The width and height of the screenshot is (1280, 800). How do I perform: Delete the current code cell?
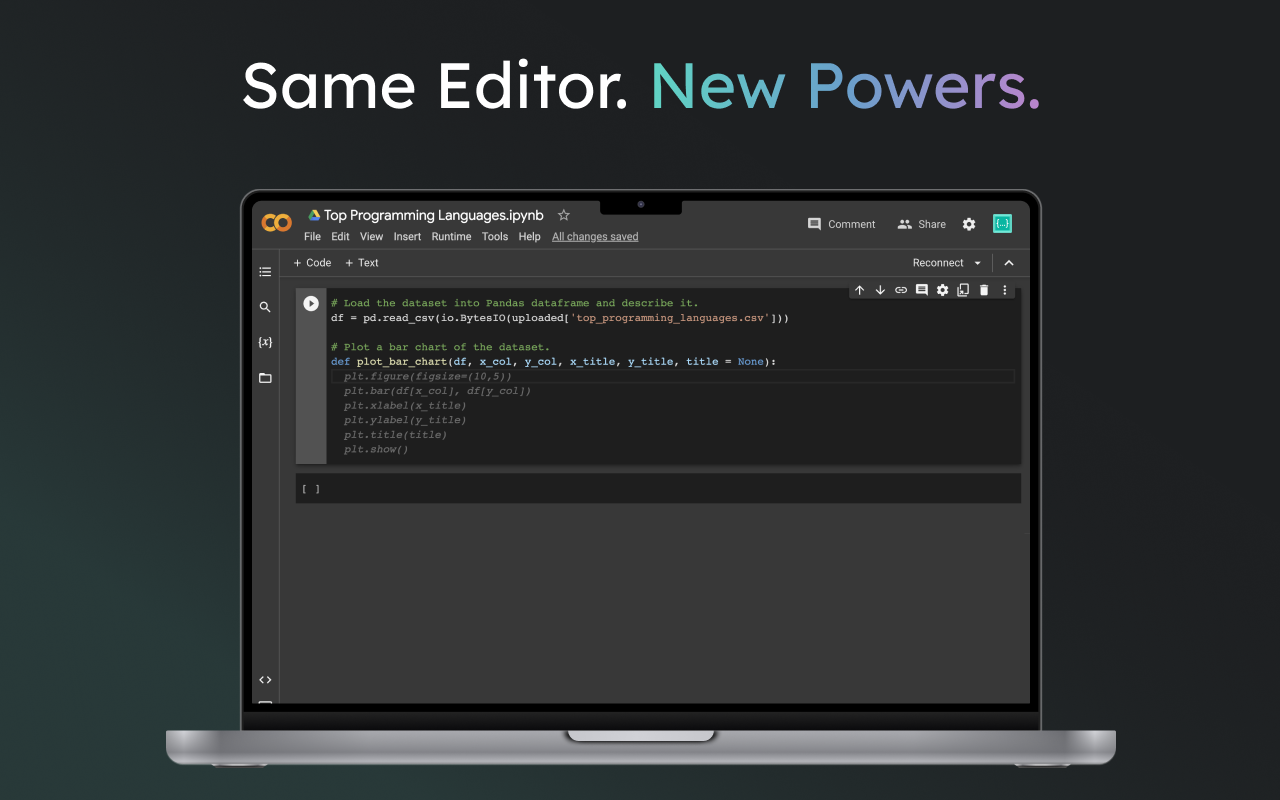pyautogui.click(x=983, y=290)
